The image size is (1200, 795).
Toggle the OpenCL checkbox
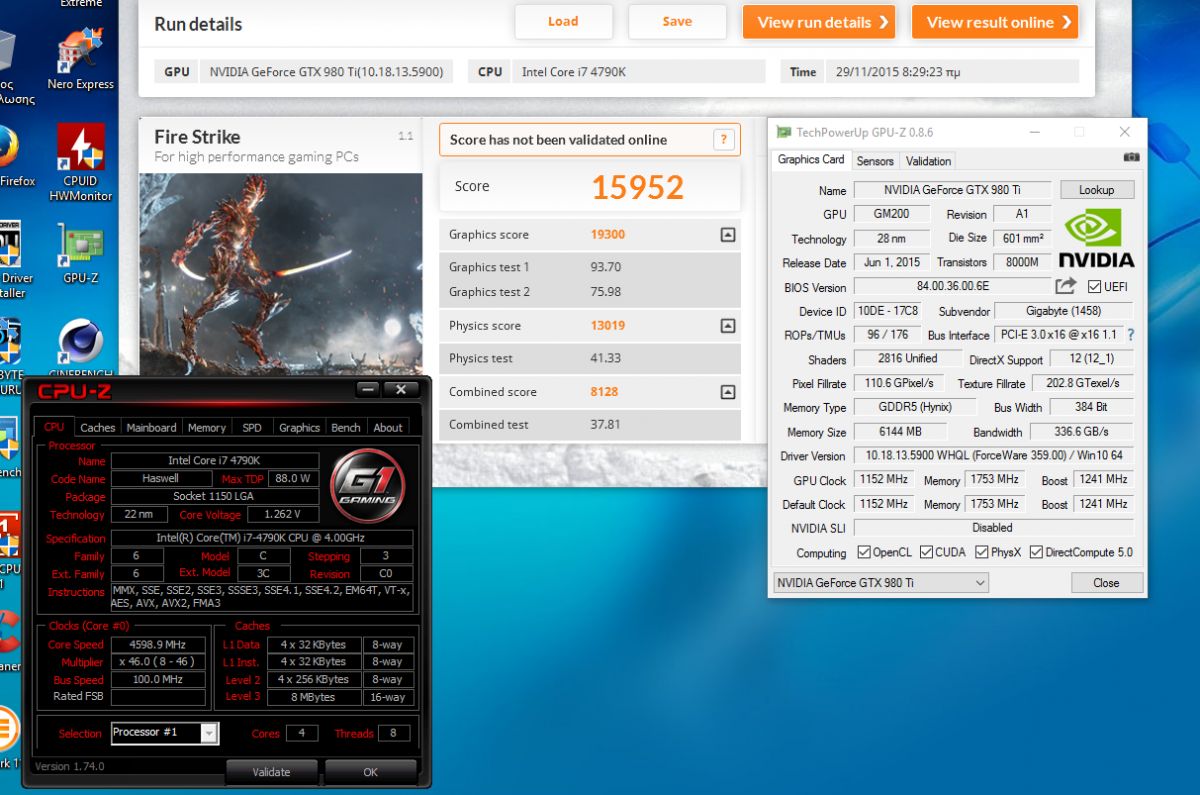pos(864,552)
